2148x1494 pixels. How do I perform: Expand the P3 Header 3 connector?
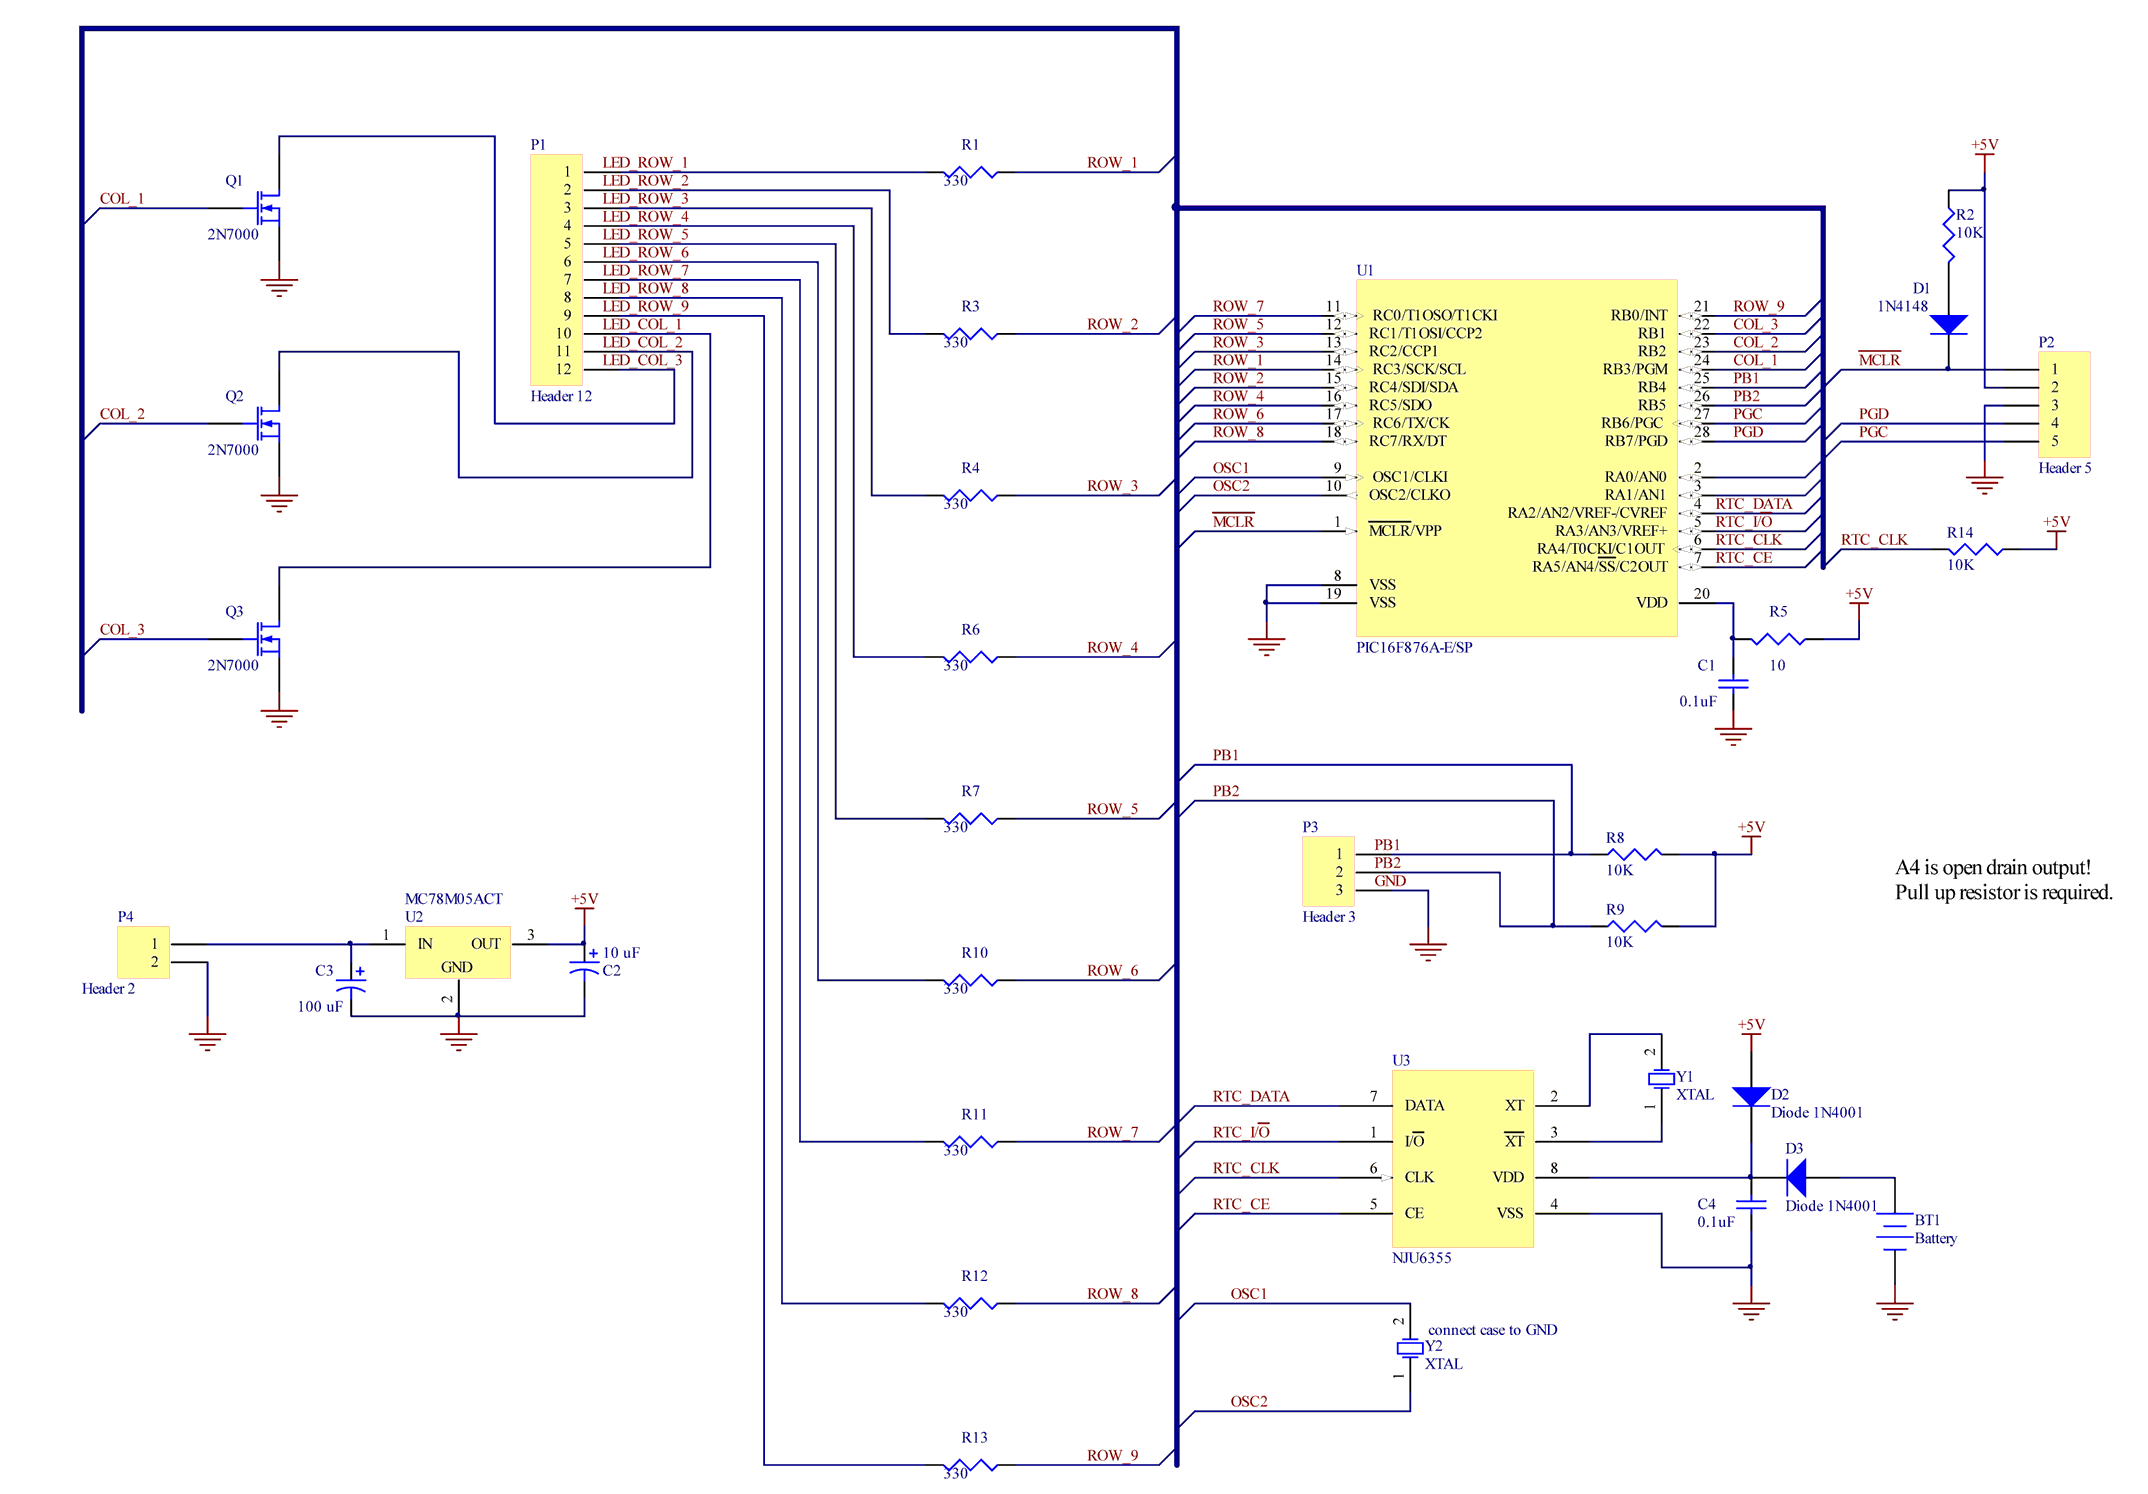[1330, 872]
